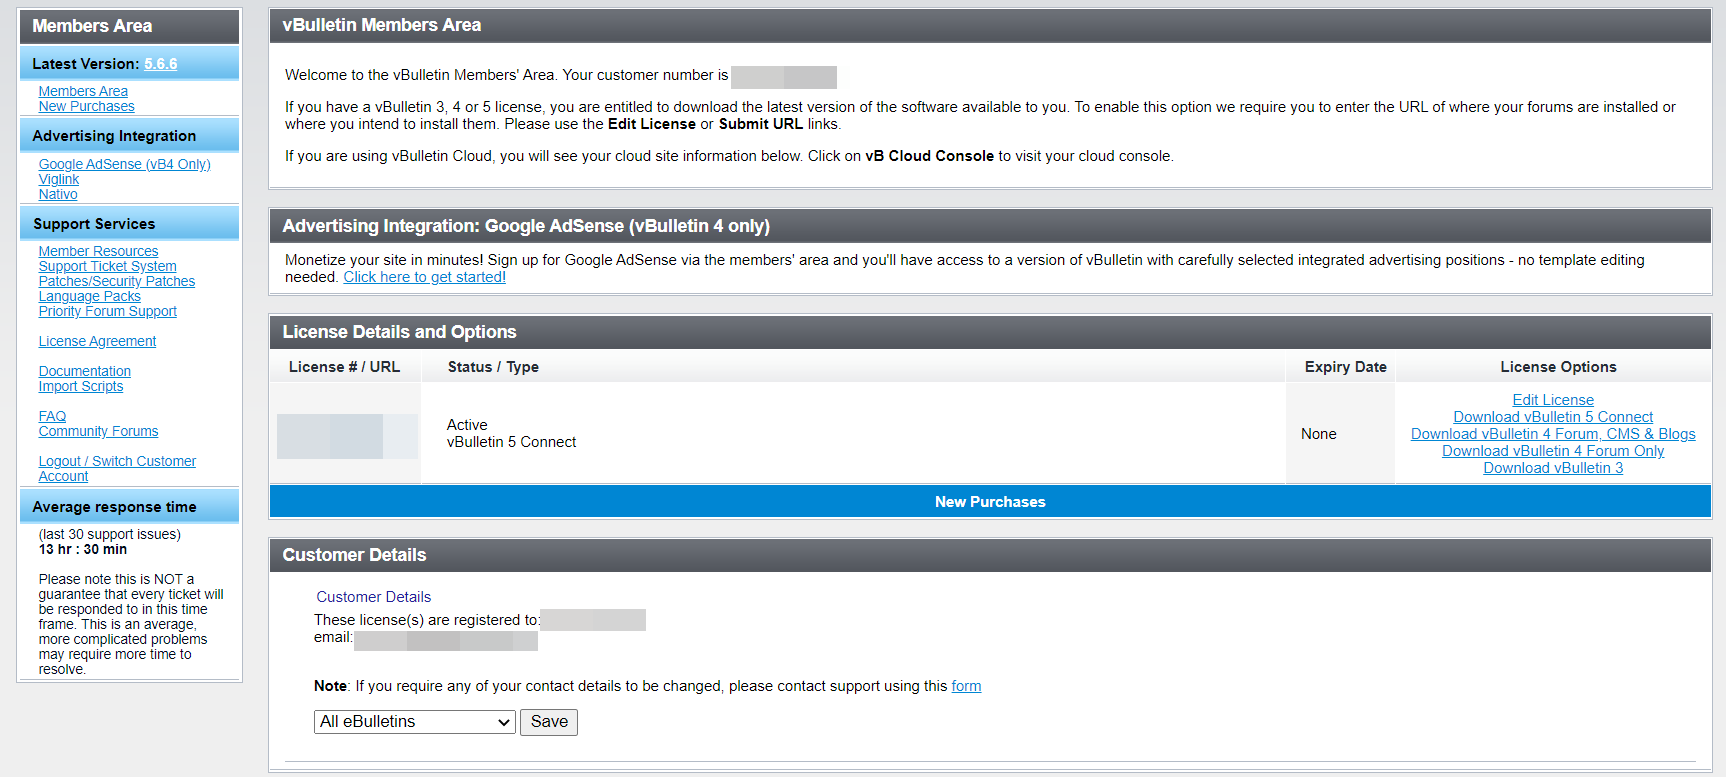Open Support Ticket System link
The height and width of the screenshot is (777, 1726).
click(x=107, y=266)
